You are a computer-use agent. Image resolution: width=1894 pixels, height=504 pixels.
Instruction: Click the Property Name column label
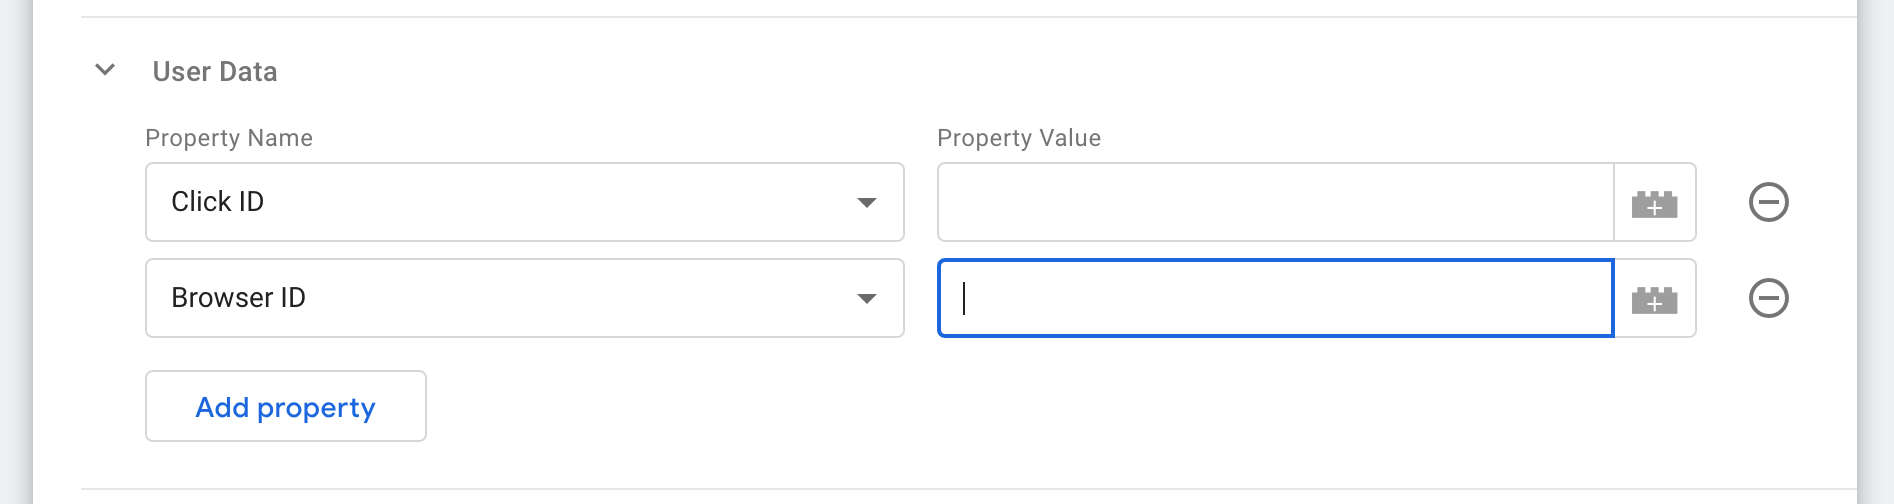[229, 138]
